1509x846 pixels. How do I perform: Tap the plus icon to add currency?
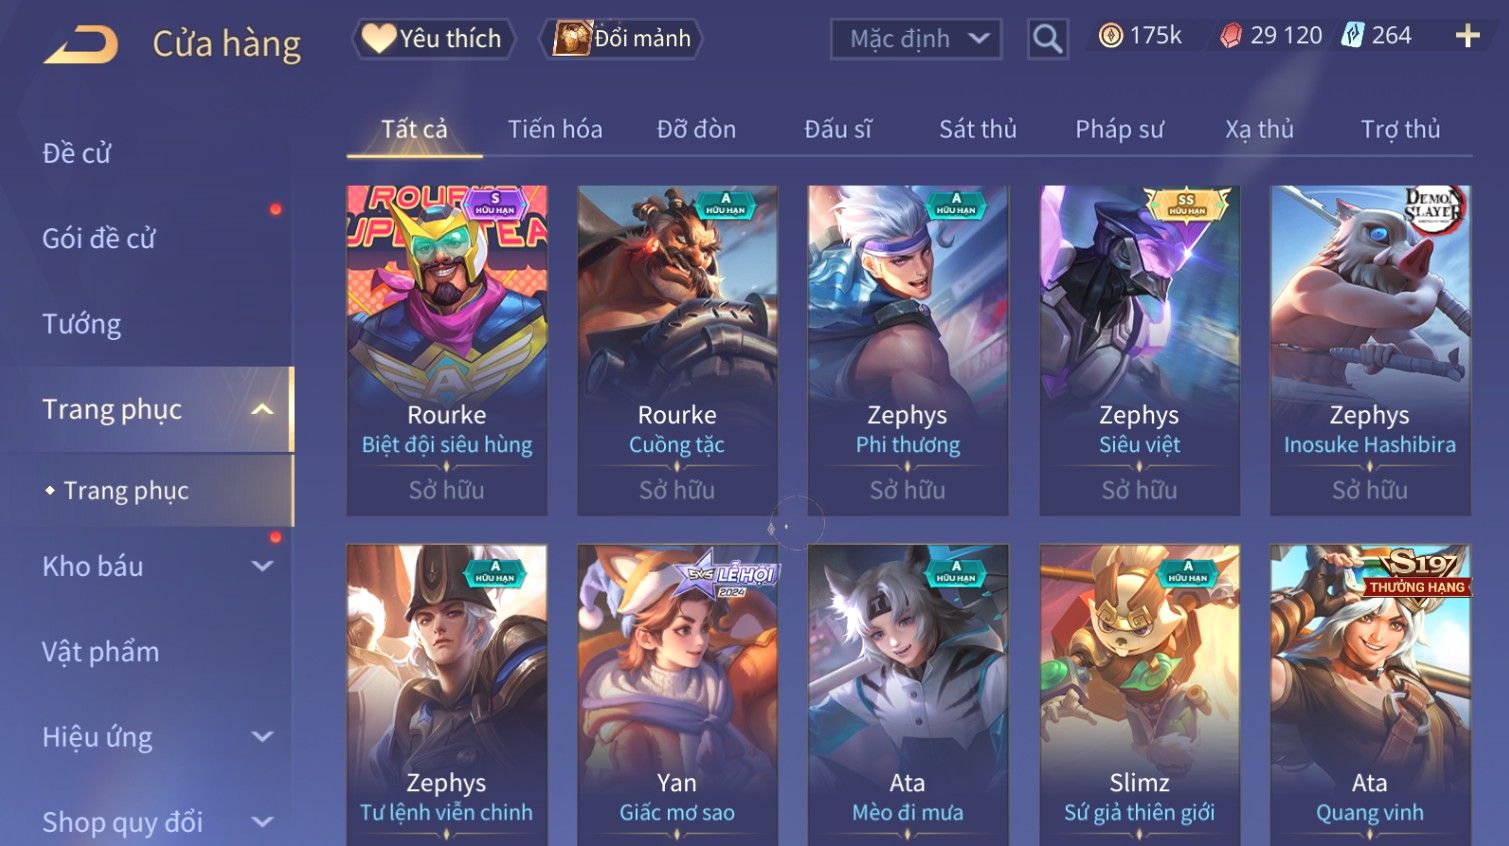1467,36
